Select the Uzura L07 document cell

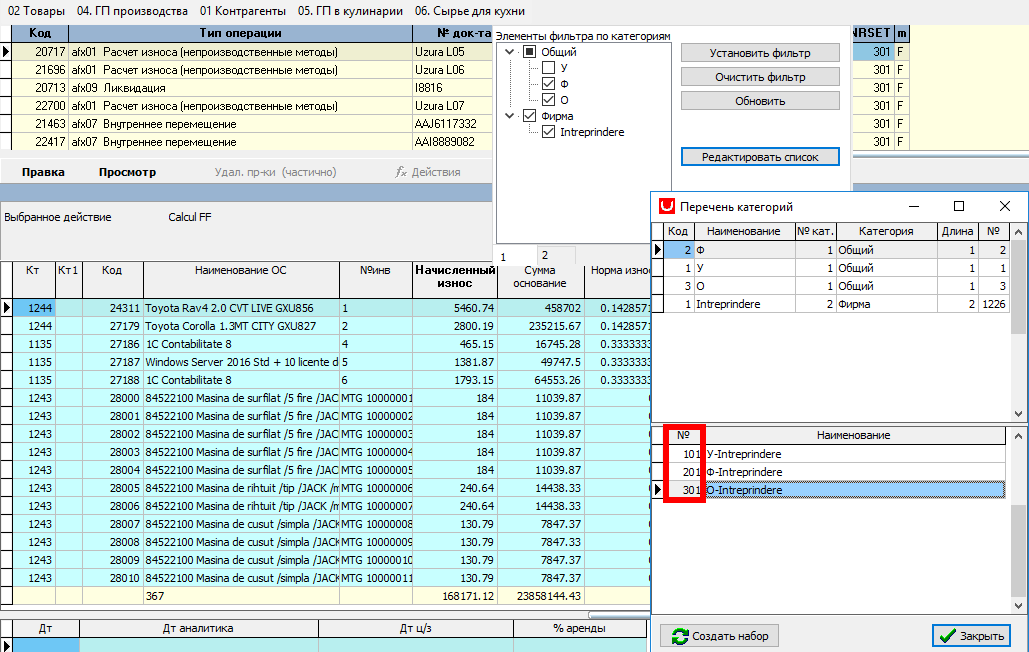click(x=452, y=106)
